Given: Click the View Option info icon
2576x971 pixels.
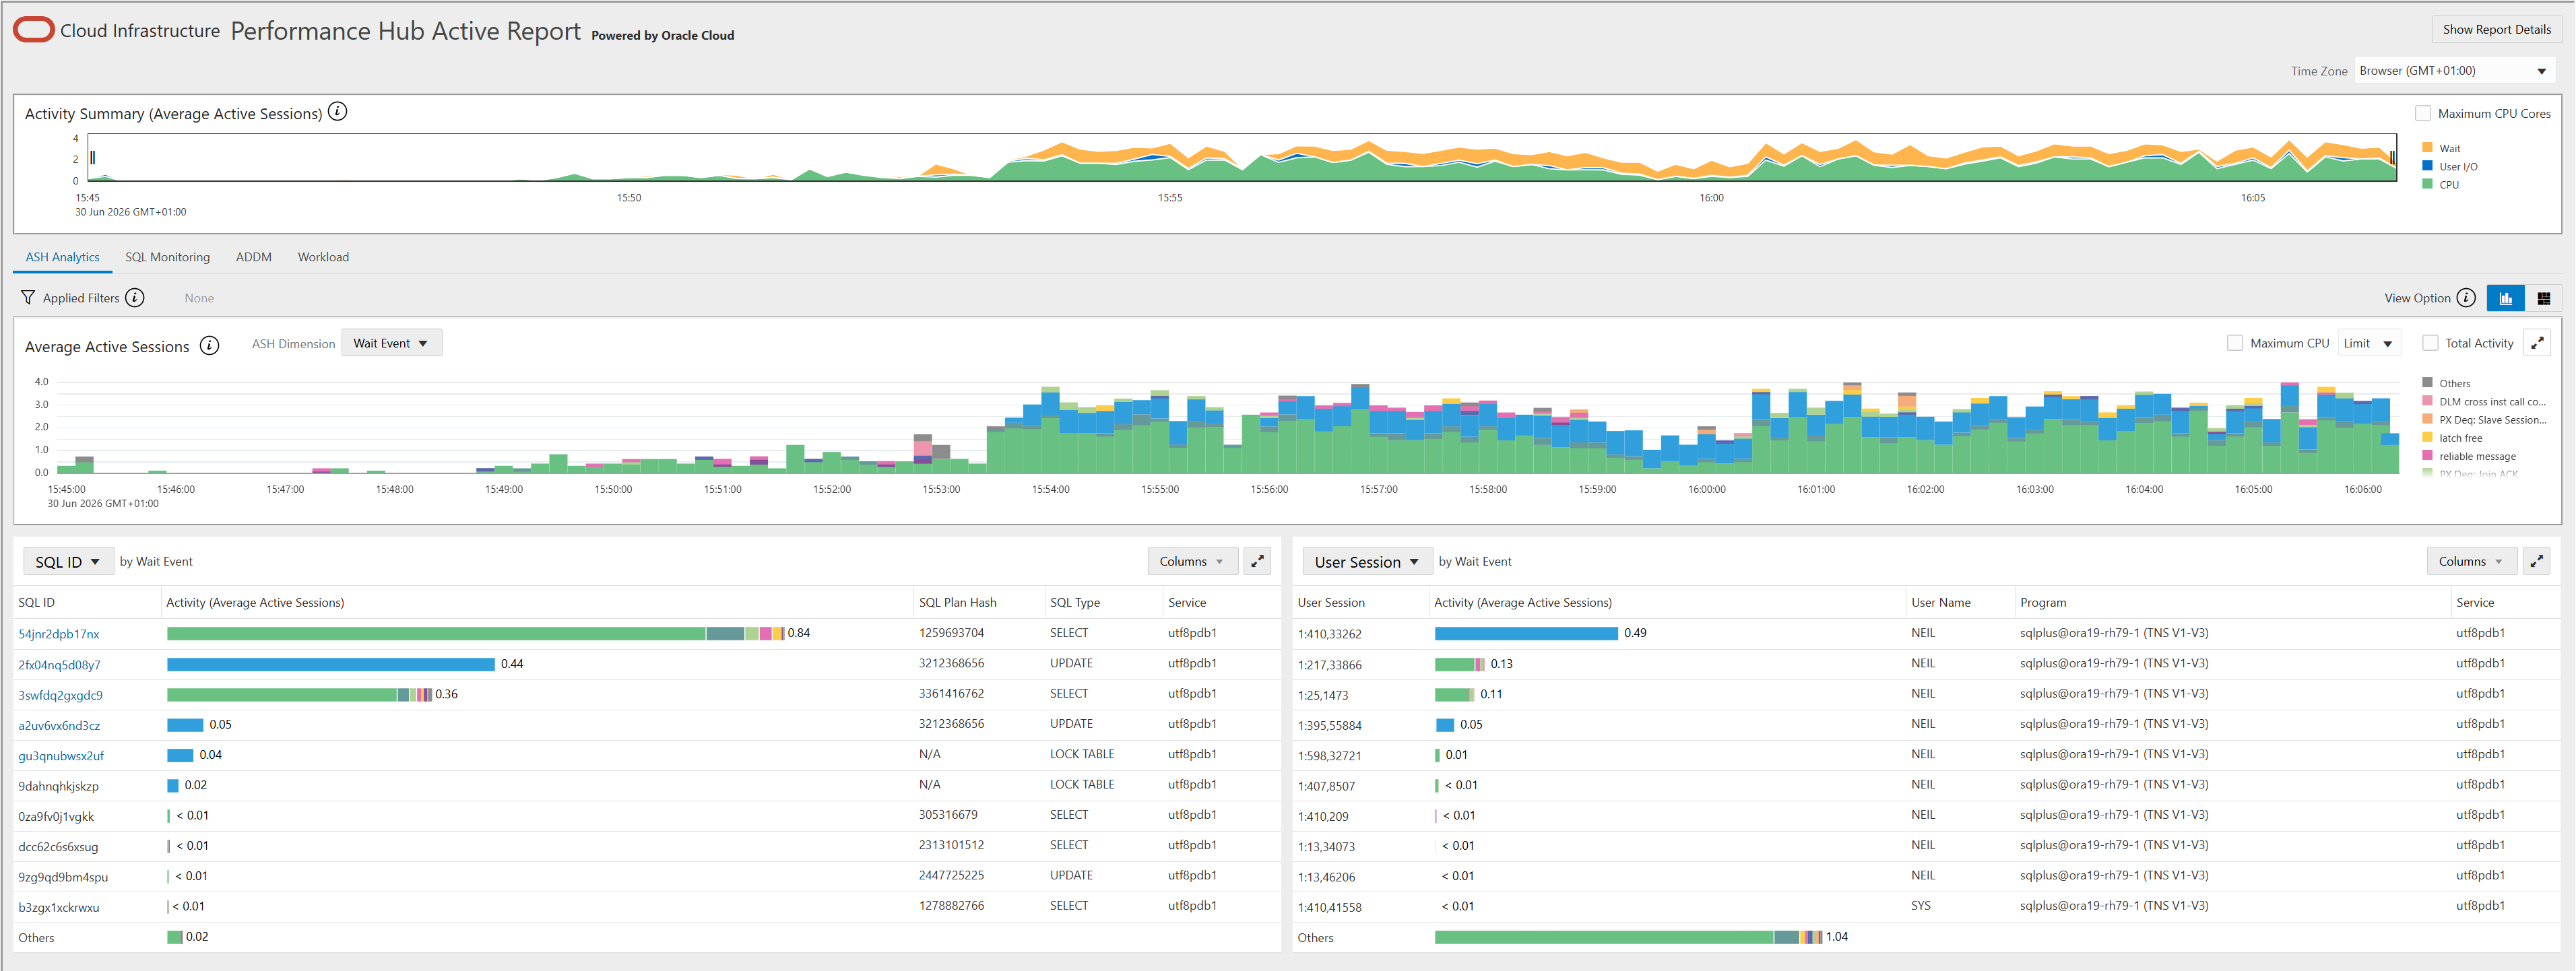Looking at the screenshot, I should click(x=2466, y=298).
